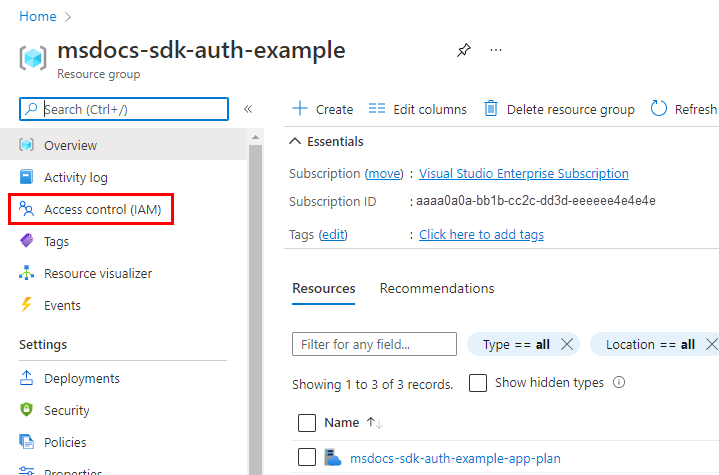Collapse the sidebar with double chevron

click(248, 109)
